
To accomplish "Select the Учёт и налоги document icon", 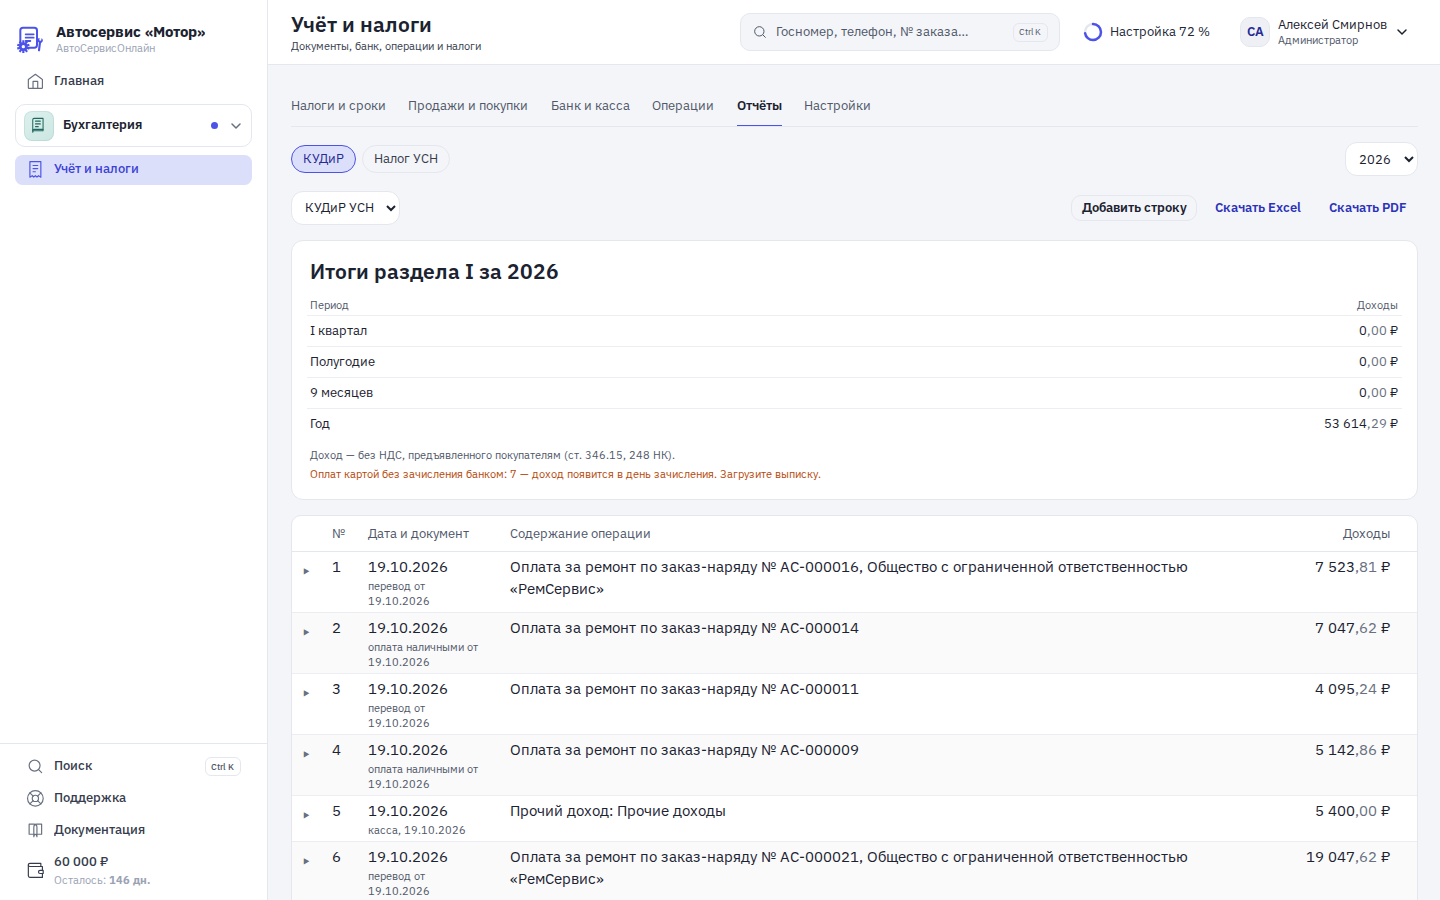I will [36, 169].
